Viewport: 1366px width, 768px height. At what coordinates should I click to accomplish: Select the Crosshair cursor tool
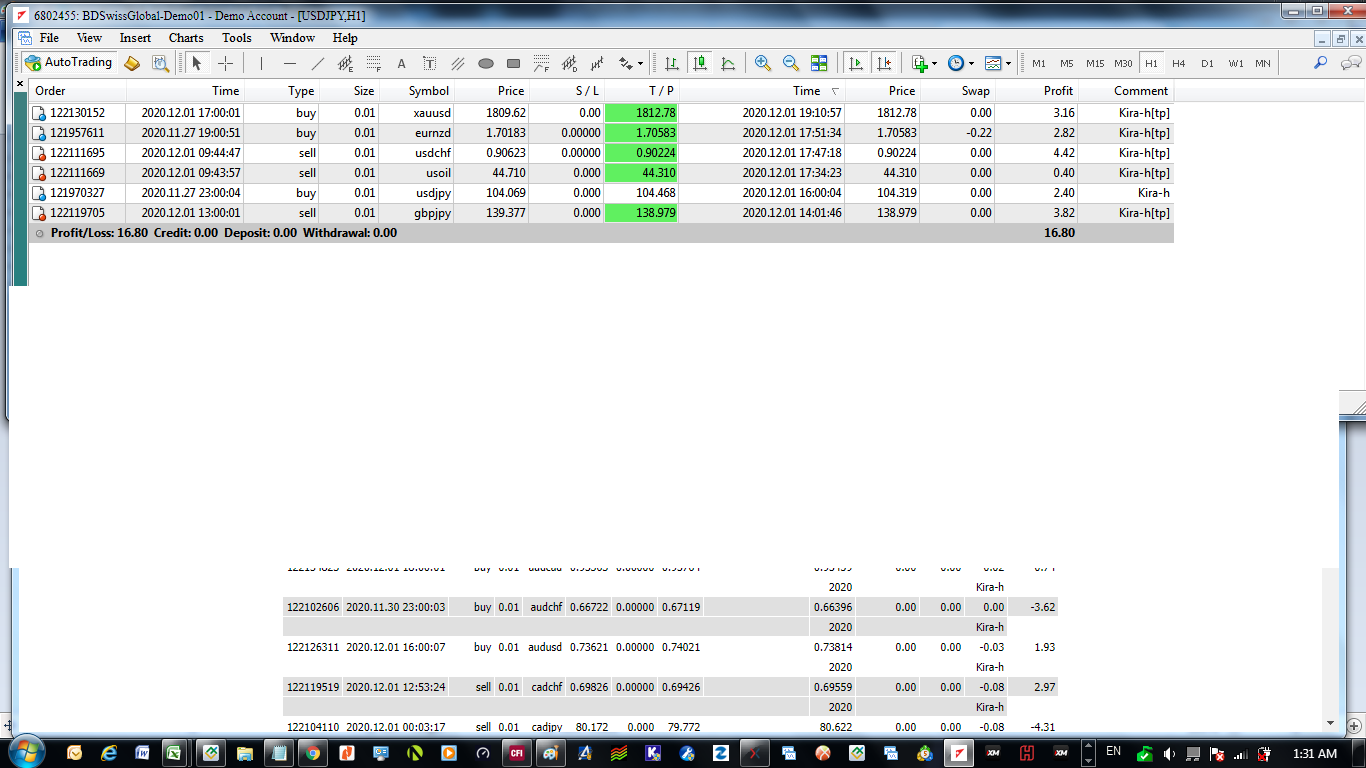(x=225, y=63)
